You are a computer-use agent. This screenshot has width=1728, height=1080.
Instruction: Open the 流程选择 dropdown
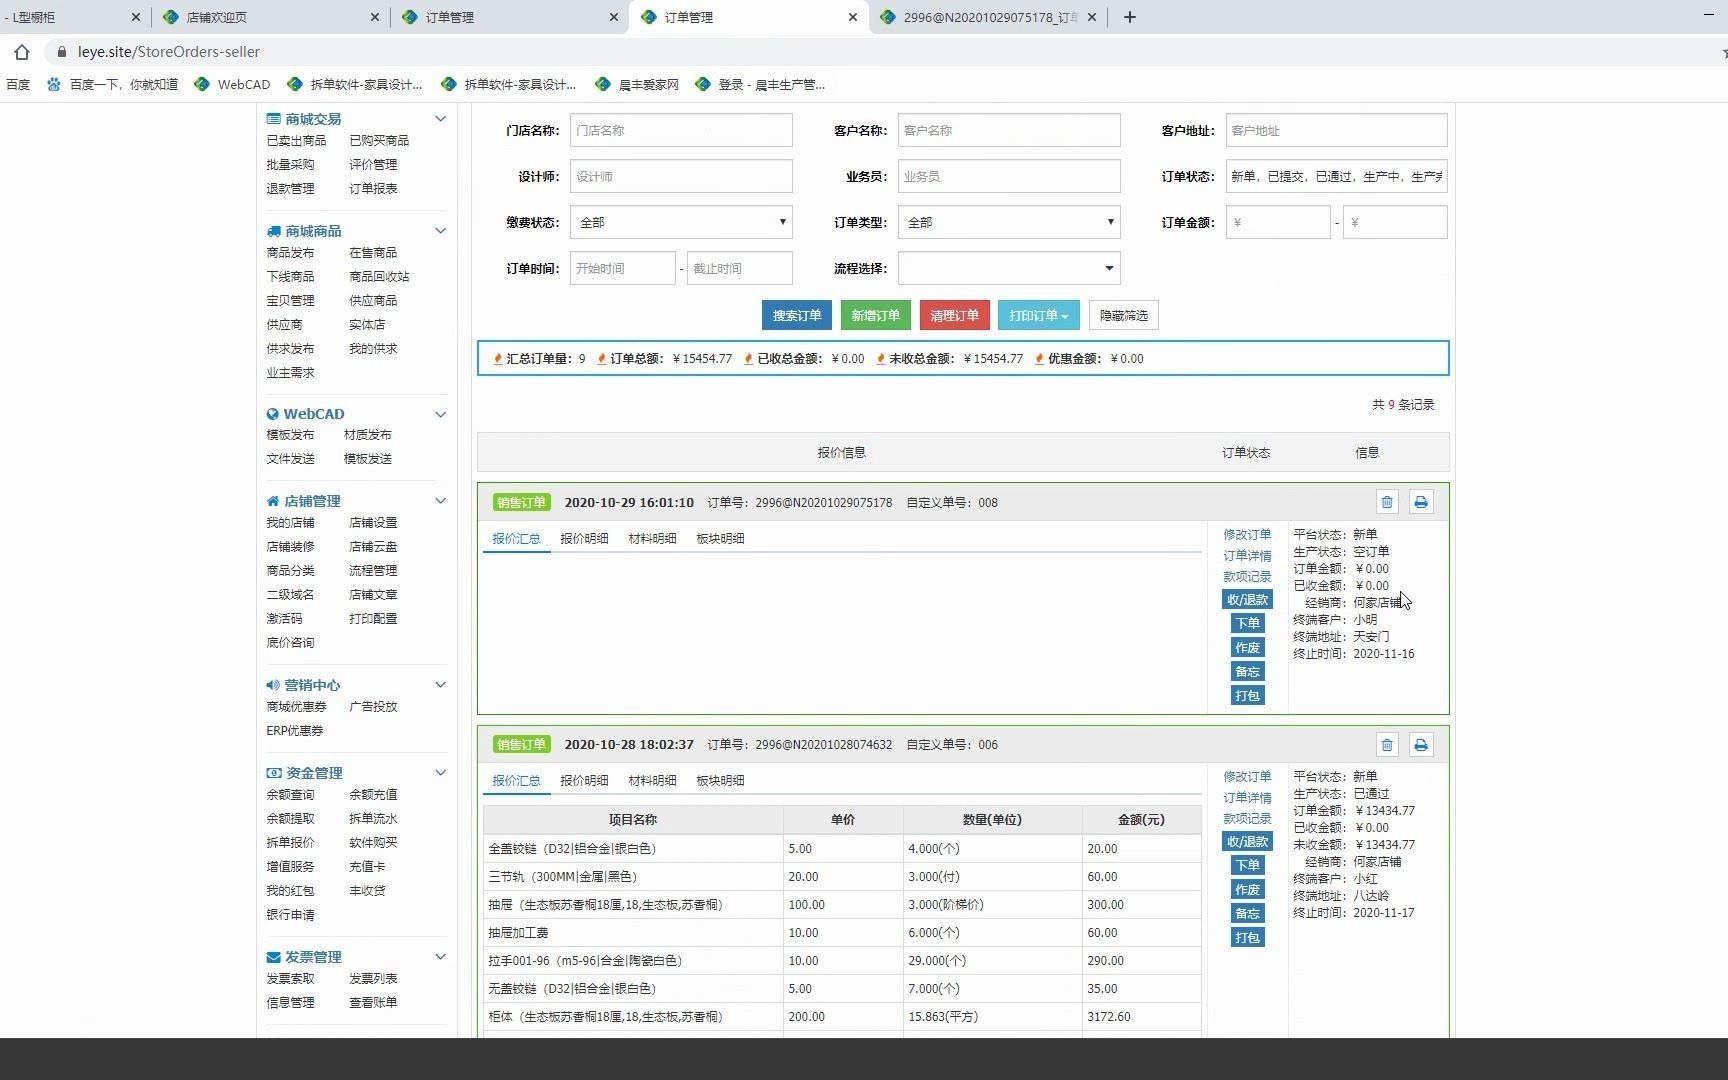1009,268
